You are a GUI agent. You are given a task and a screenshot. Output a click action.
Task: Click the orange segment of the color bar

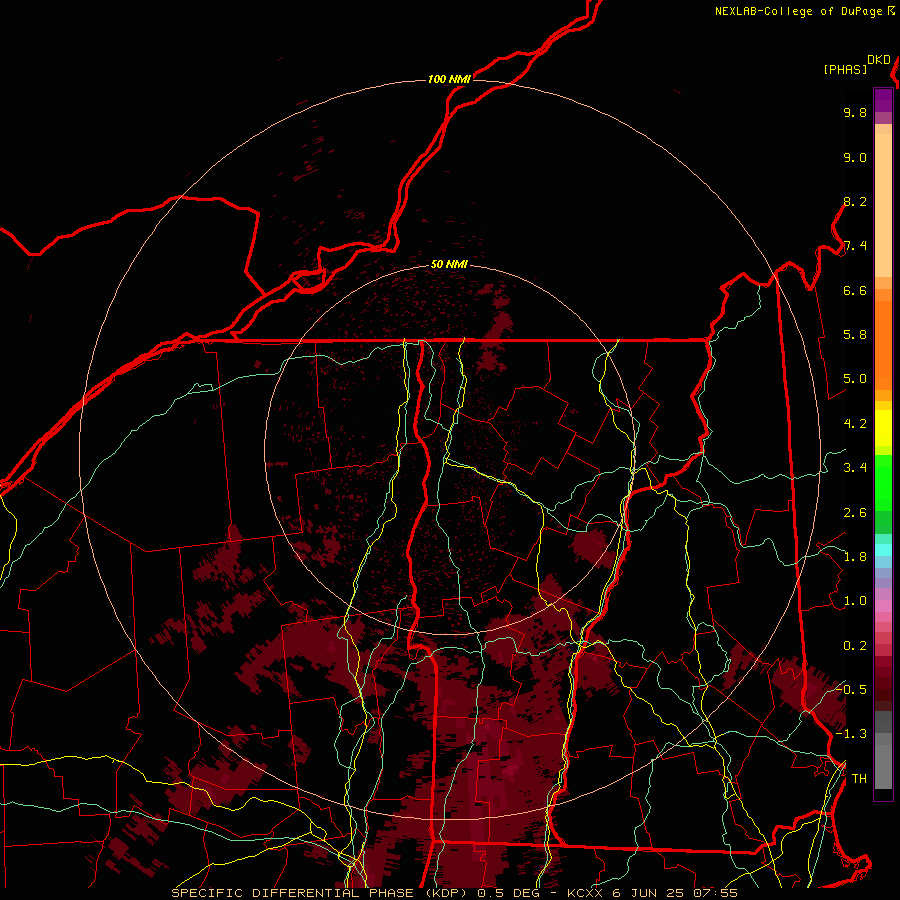(x=883, y=345)
